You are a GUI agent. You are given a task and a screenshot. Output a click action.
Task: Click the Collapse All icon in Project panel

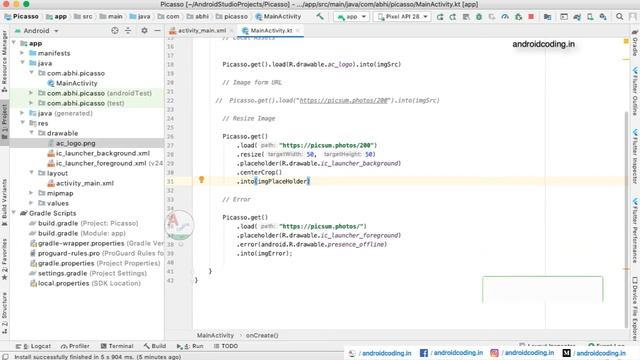coord(128,31)
